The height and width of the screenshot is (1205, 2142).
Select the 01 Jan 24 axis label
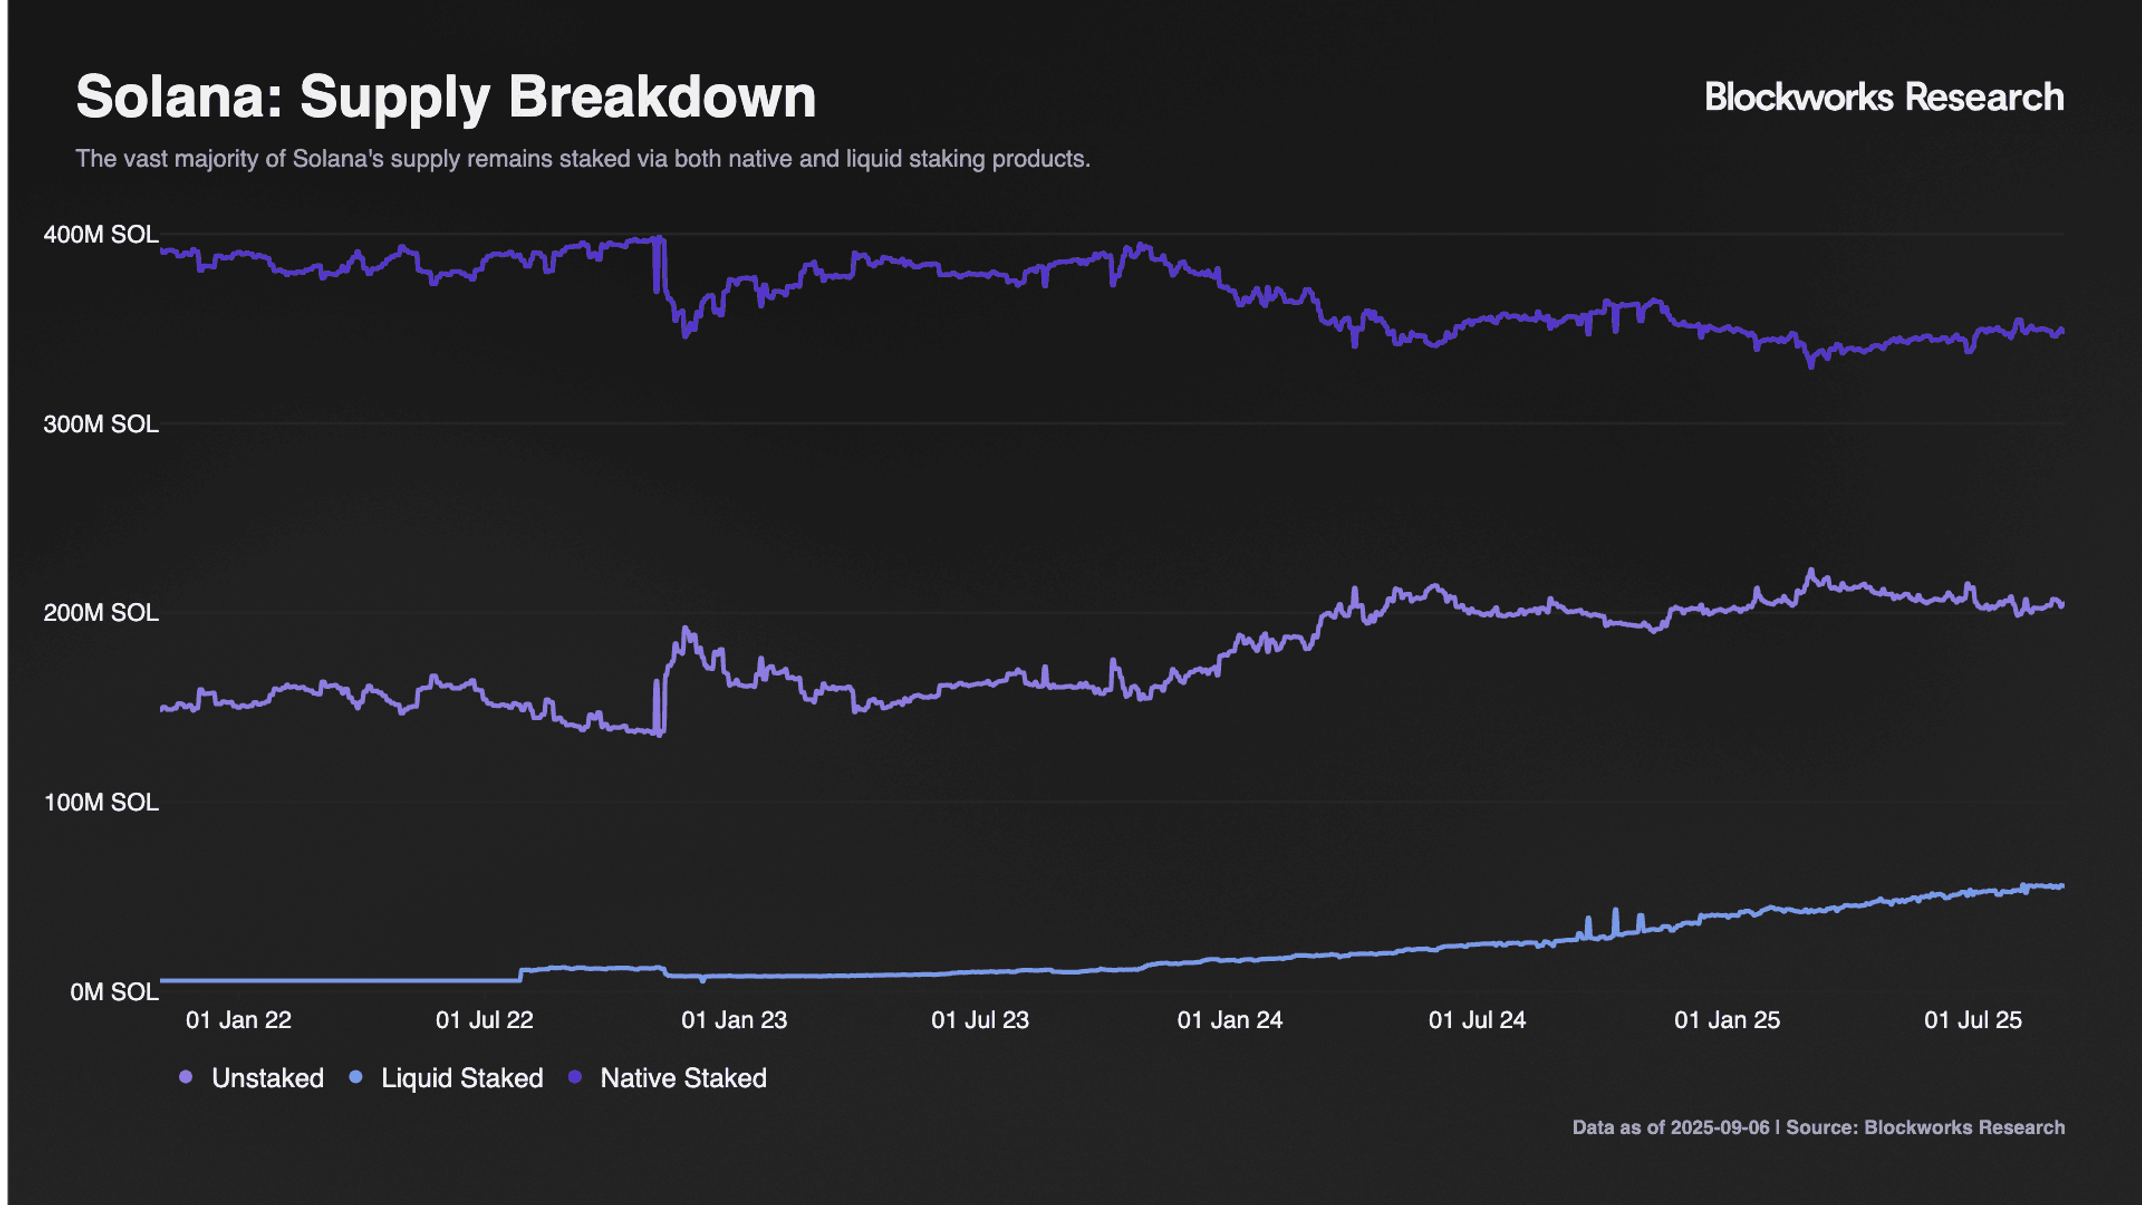tap(1230, 1020)
